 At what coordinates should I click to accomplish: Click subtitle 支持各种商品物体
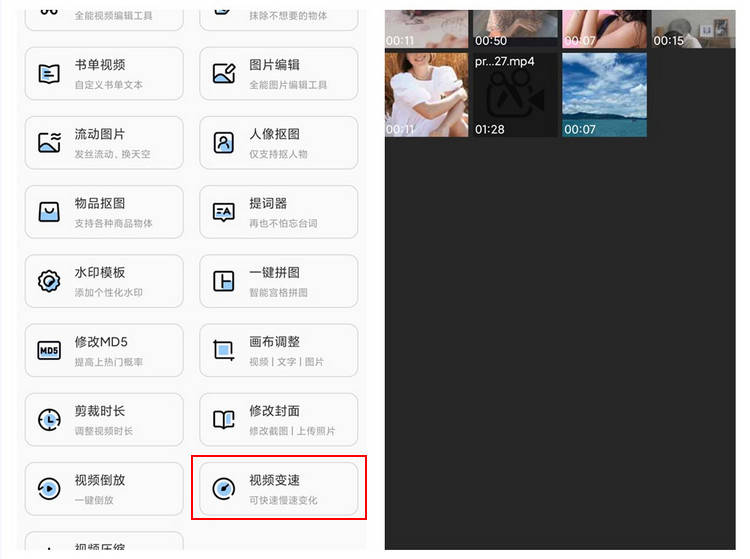point(113,223)
